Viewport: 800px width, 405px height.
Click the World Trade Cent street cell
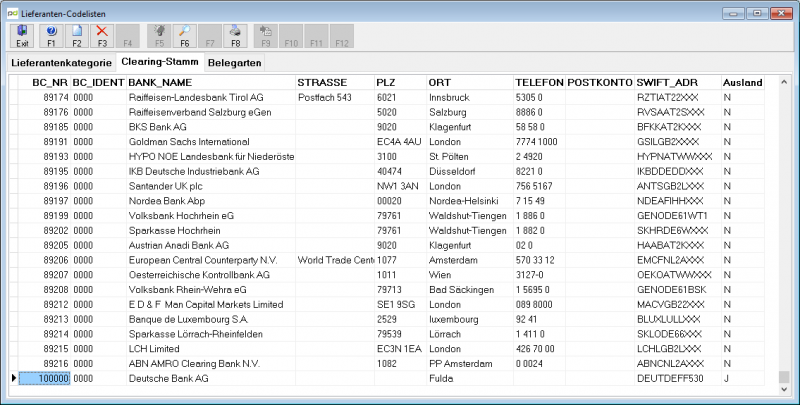(335, 260)
